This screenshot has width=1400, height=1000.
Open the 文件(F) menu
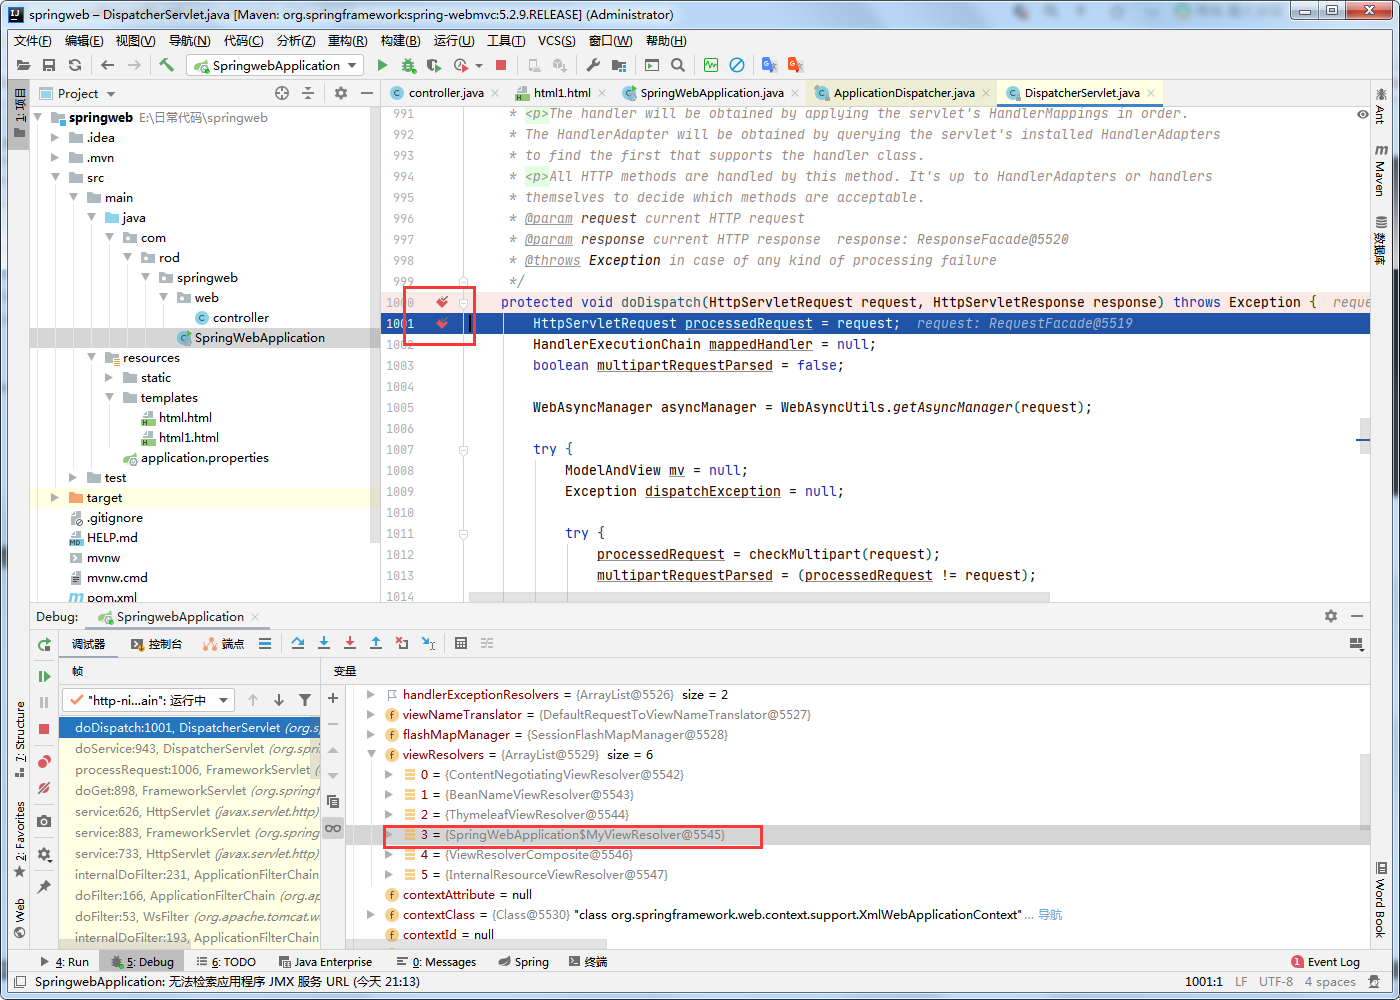coord(33,41)
